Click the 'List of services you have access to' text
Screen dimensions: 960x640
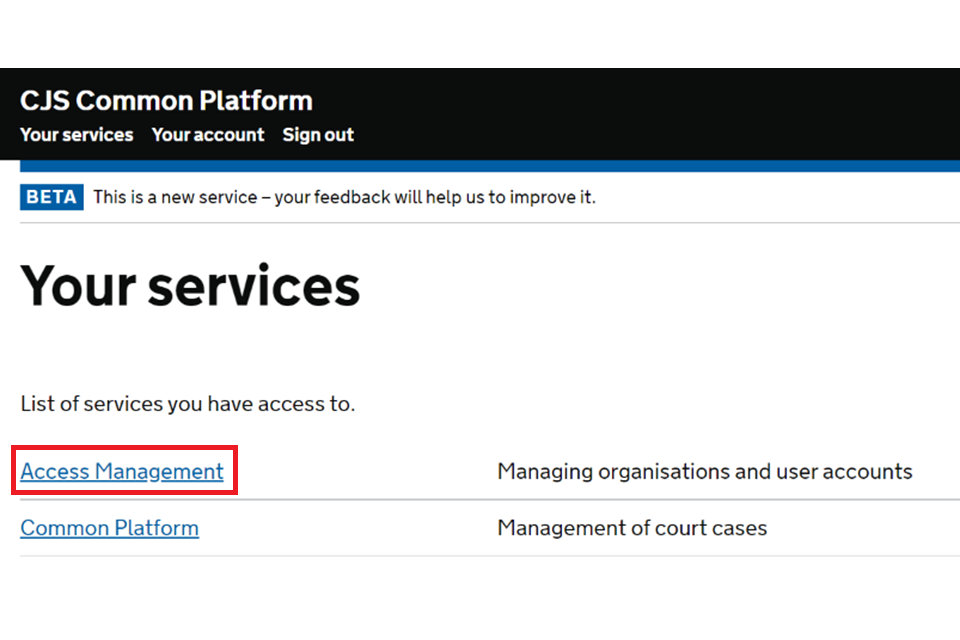tap(188, 405)
